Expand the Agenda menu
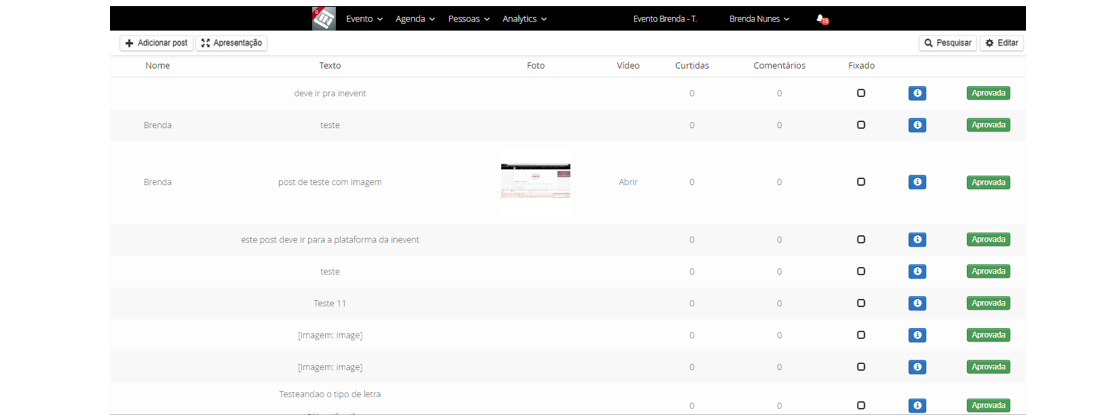1117x415 pixels. (415, 19)
